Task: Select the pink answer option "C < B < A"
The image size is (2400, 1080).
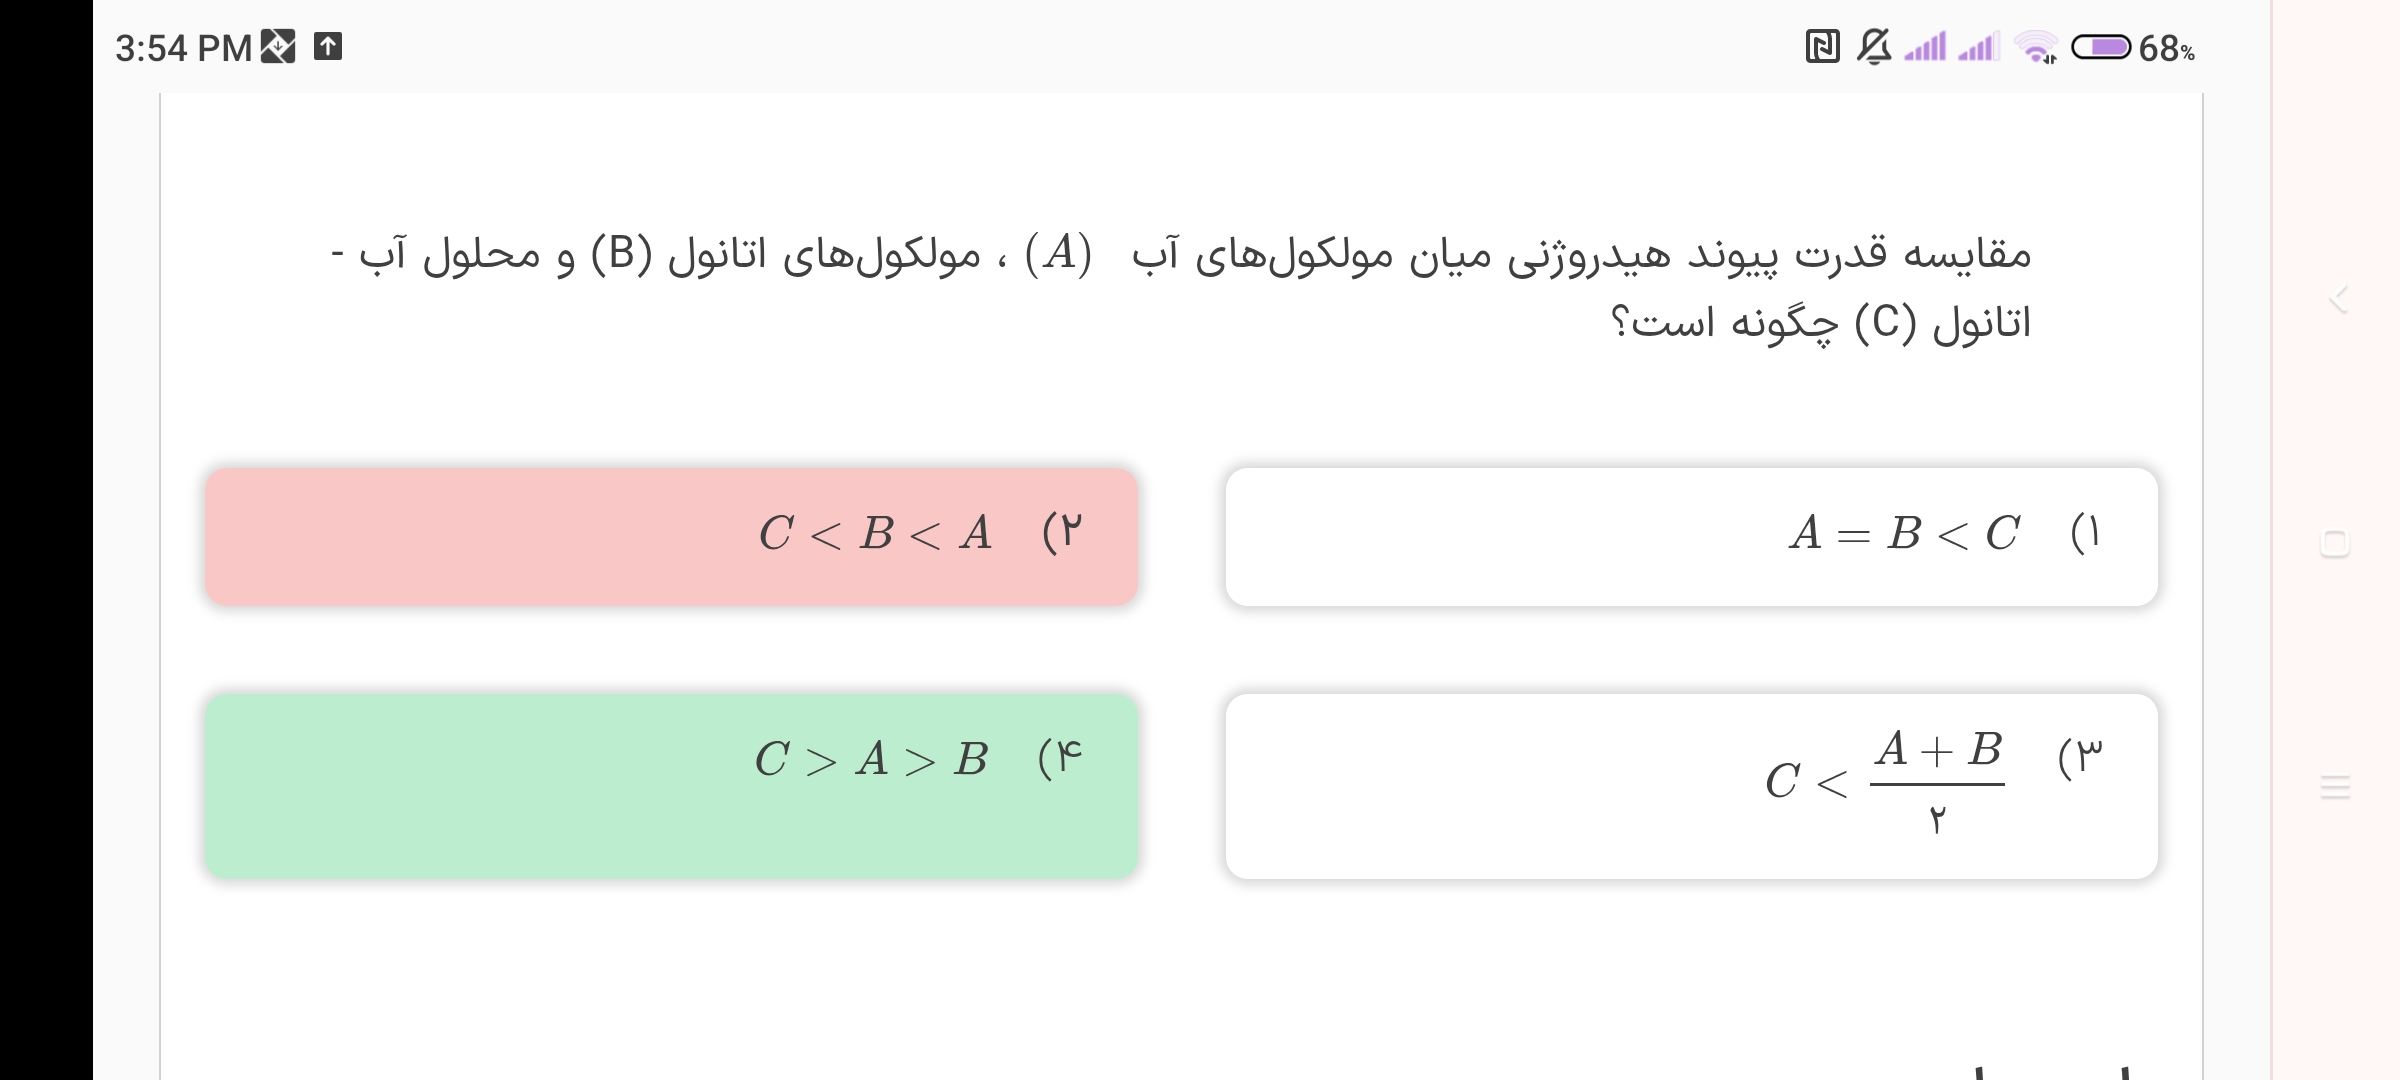Action: click(x=671, y=536)
